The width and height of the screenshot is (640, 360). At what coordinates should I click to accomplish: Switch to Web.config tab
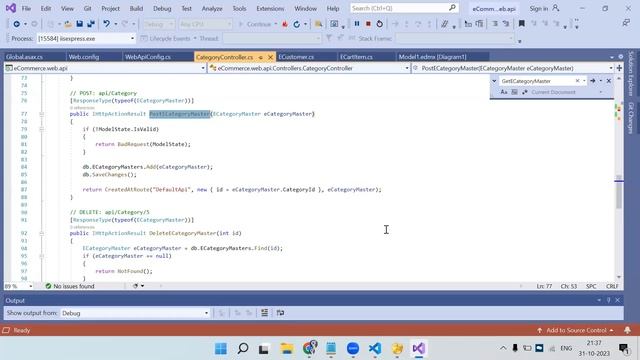(84, 57)
